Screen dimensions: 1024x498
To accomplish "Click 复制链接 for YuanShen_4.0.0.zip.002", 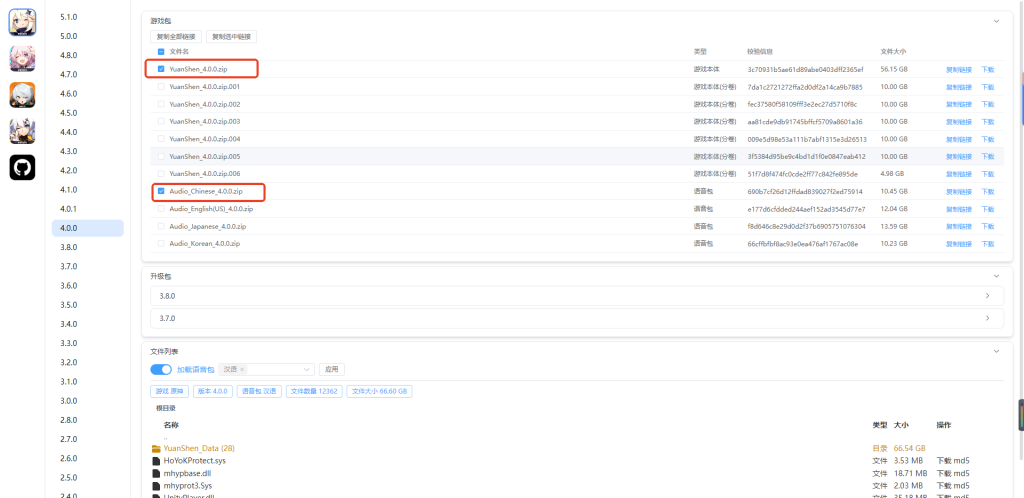I will [x=959, y=104].
